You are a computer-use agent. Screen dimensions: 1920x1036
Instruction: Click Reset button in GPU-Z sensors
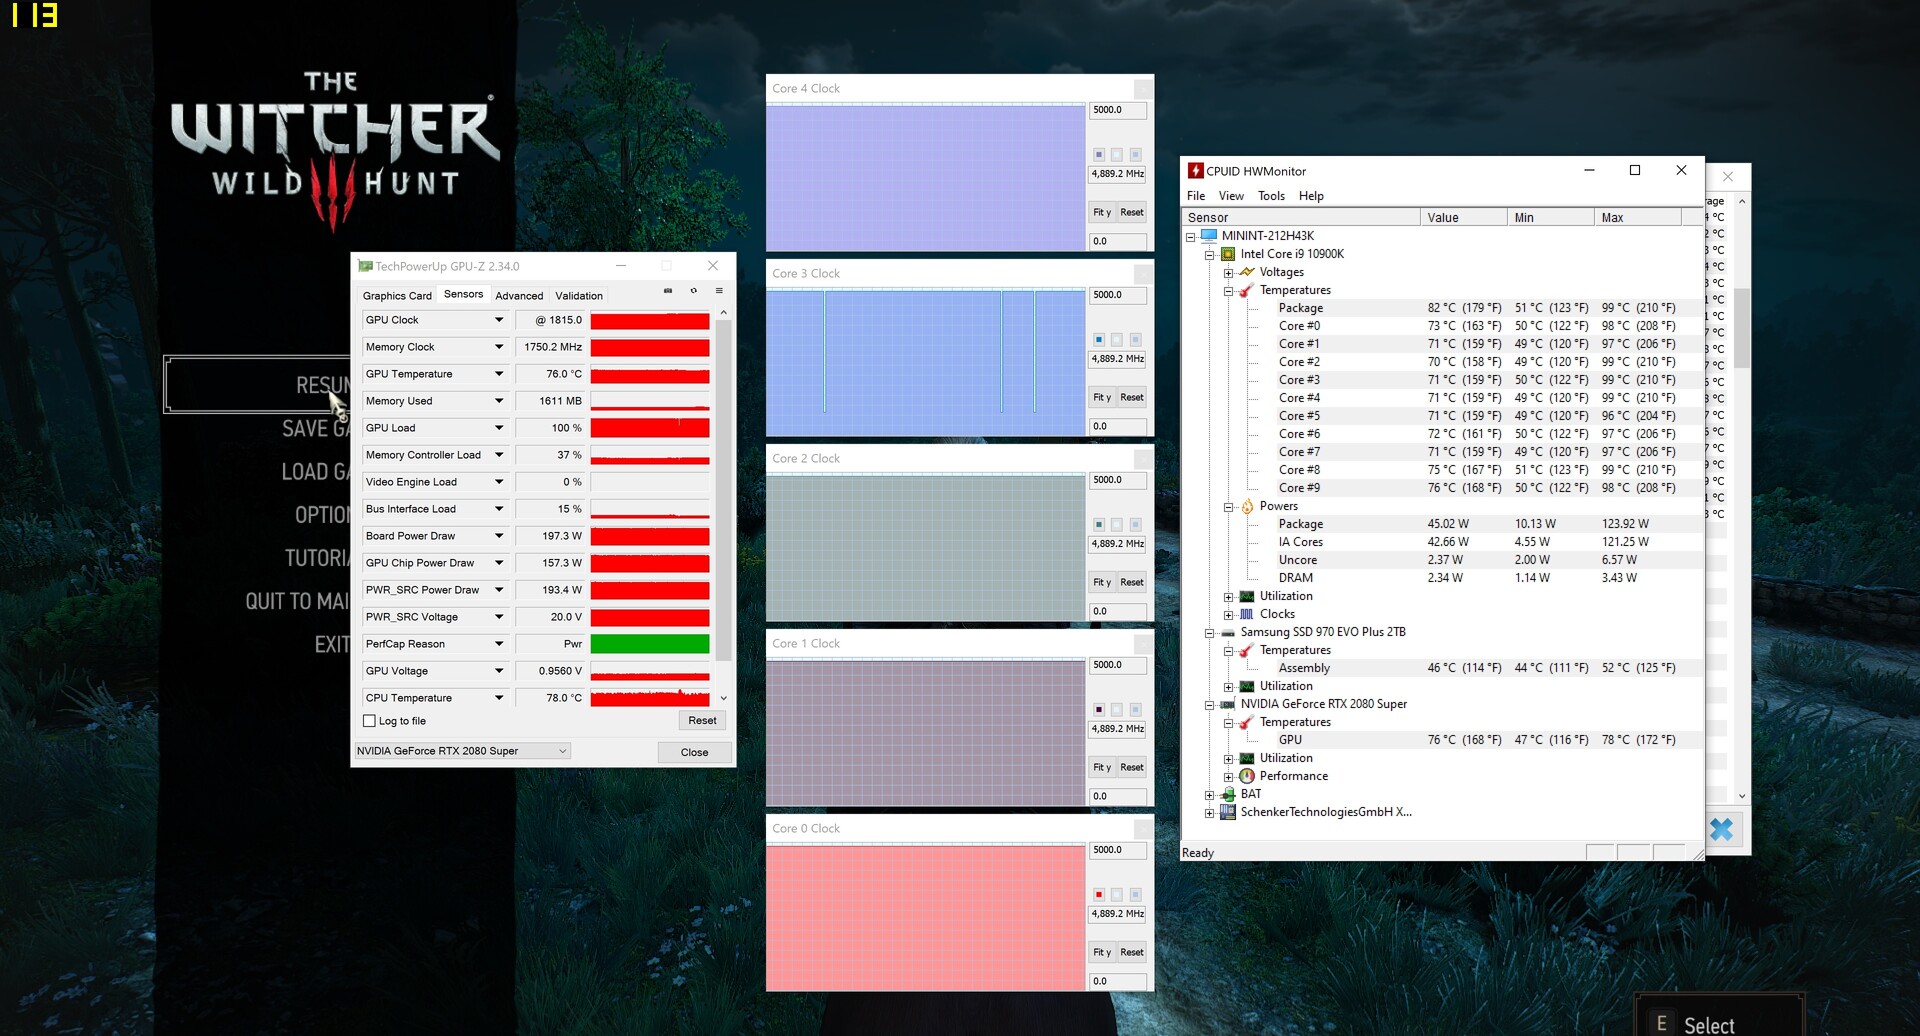[x=702, y=721]
